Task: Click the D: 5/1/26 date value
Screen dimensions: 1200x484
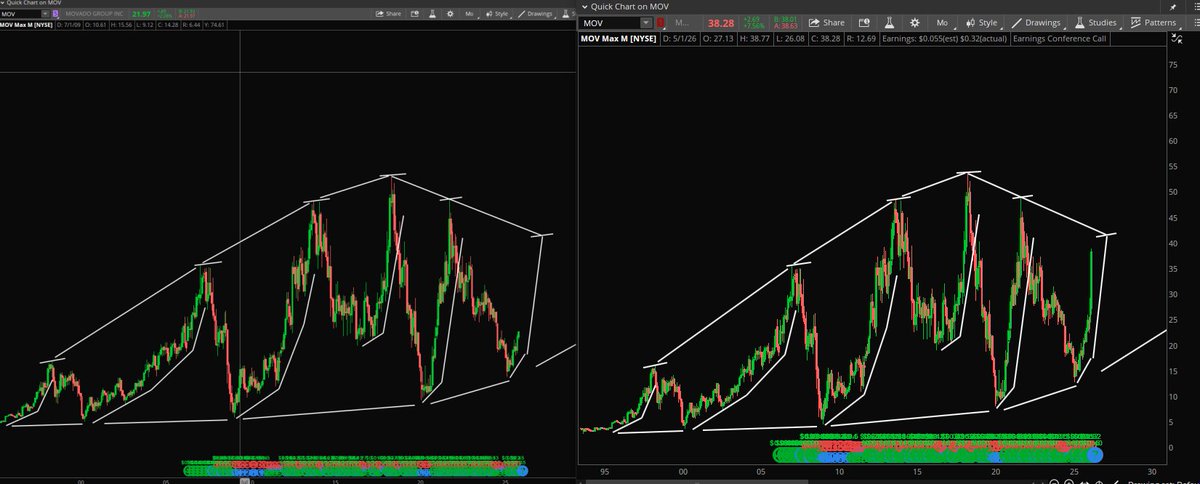Action: click(x=682, y=38)
